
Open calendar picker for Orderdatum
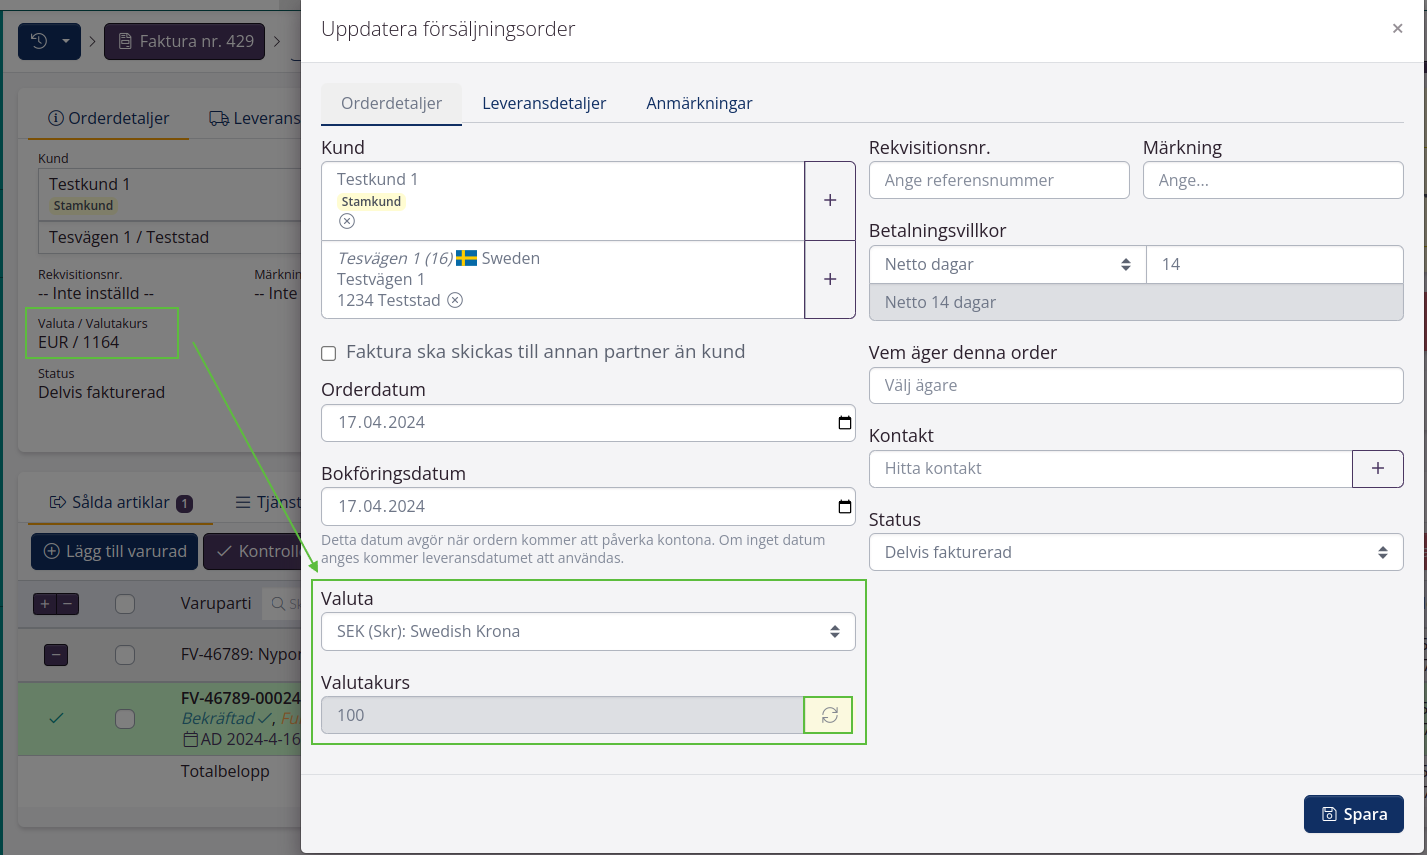(844, 422)
